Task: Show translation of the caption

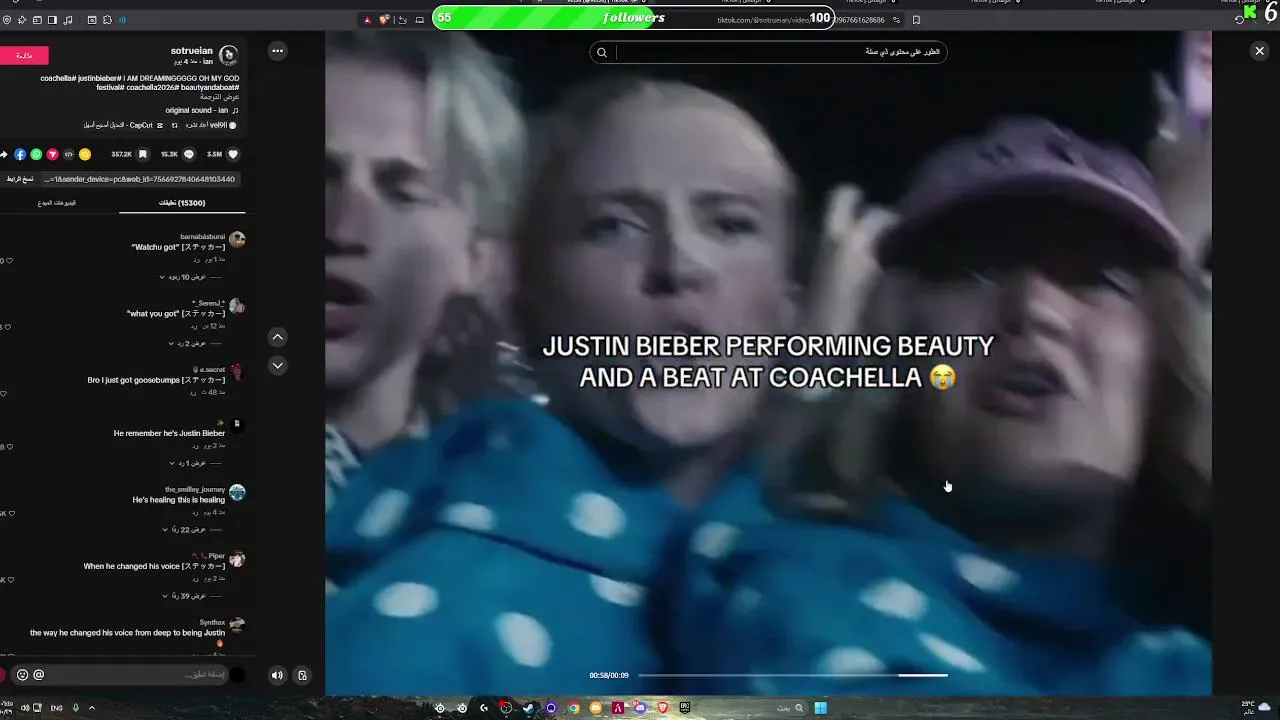Action: click(x=220, y=96)
